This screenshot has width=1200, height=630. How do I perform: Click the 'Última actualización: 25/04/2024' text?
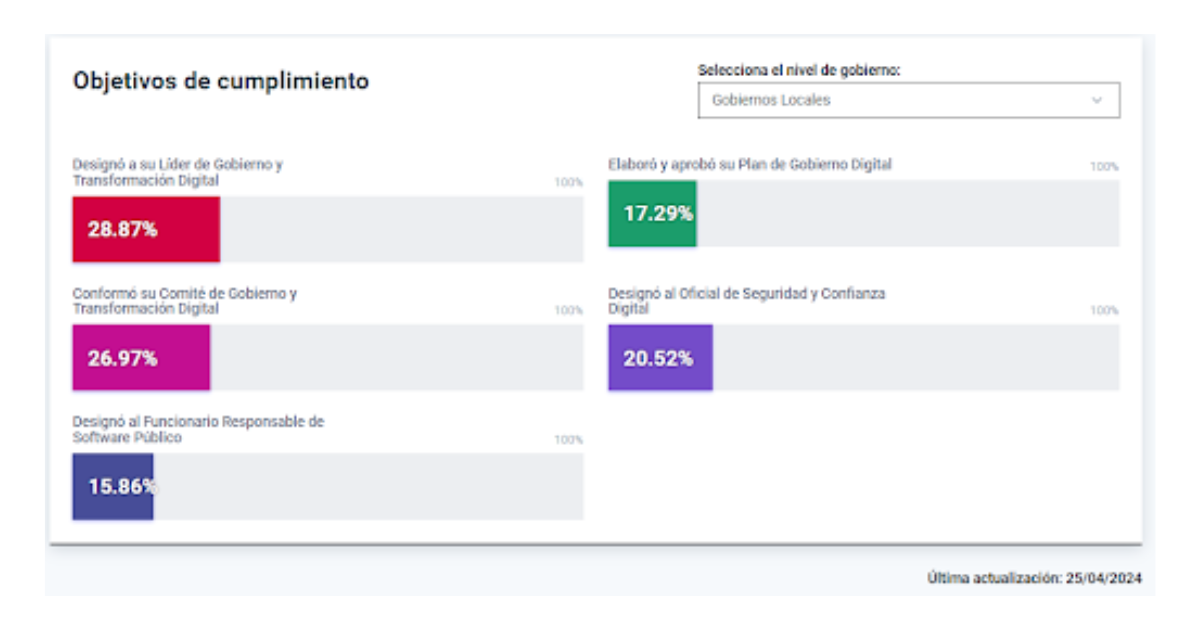[x=1035, y=576]
